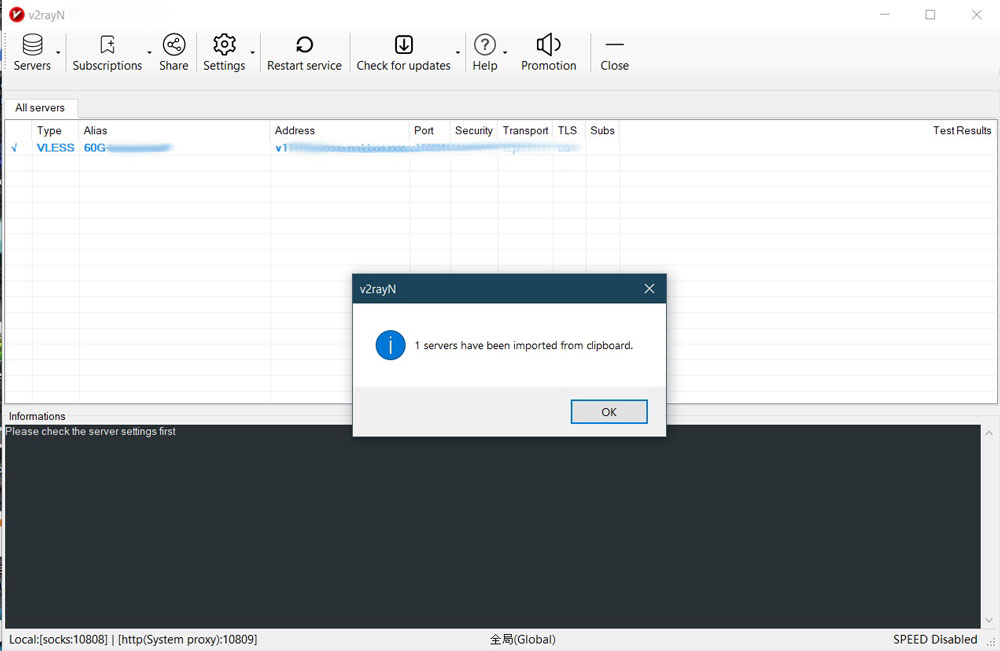The image size is (1000, 651).
Task: Open the Settings gear icon
Action: click(x=224, y=45)
